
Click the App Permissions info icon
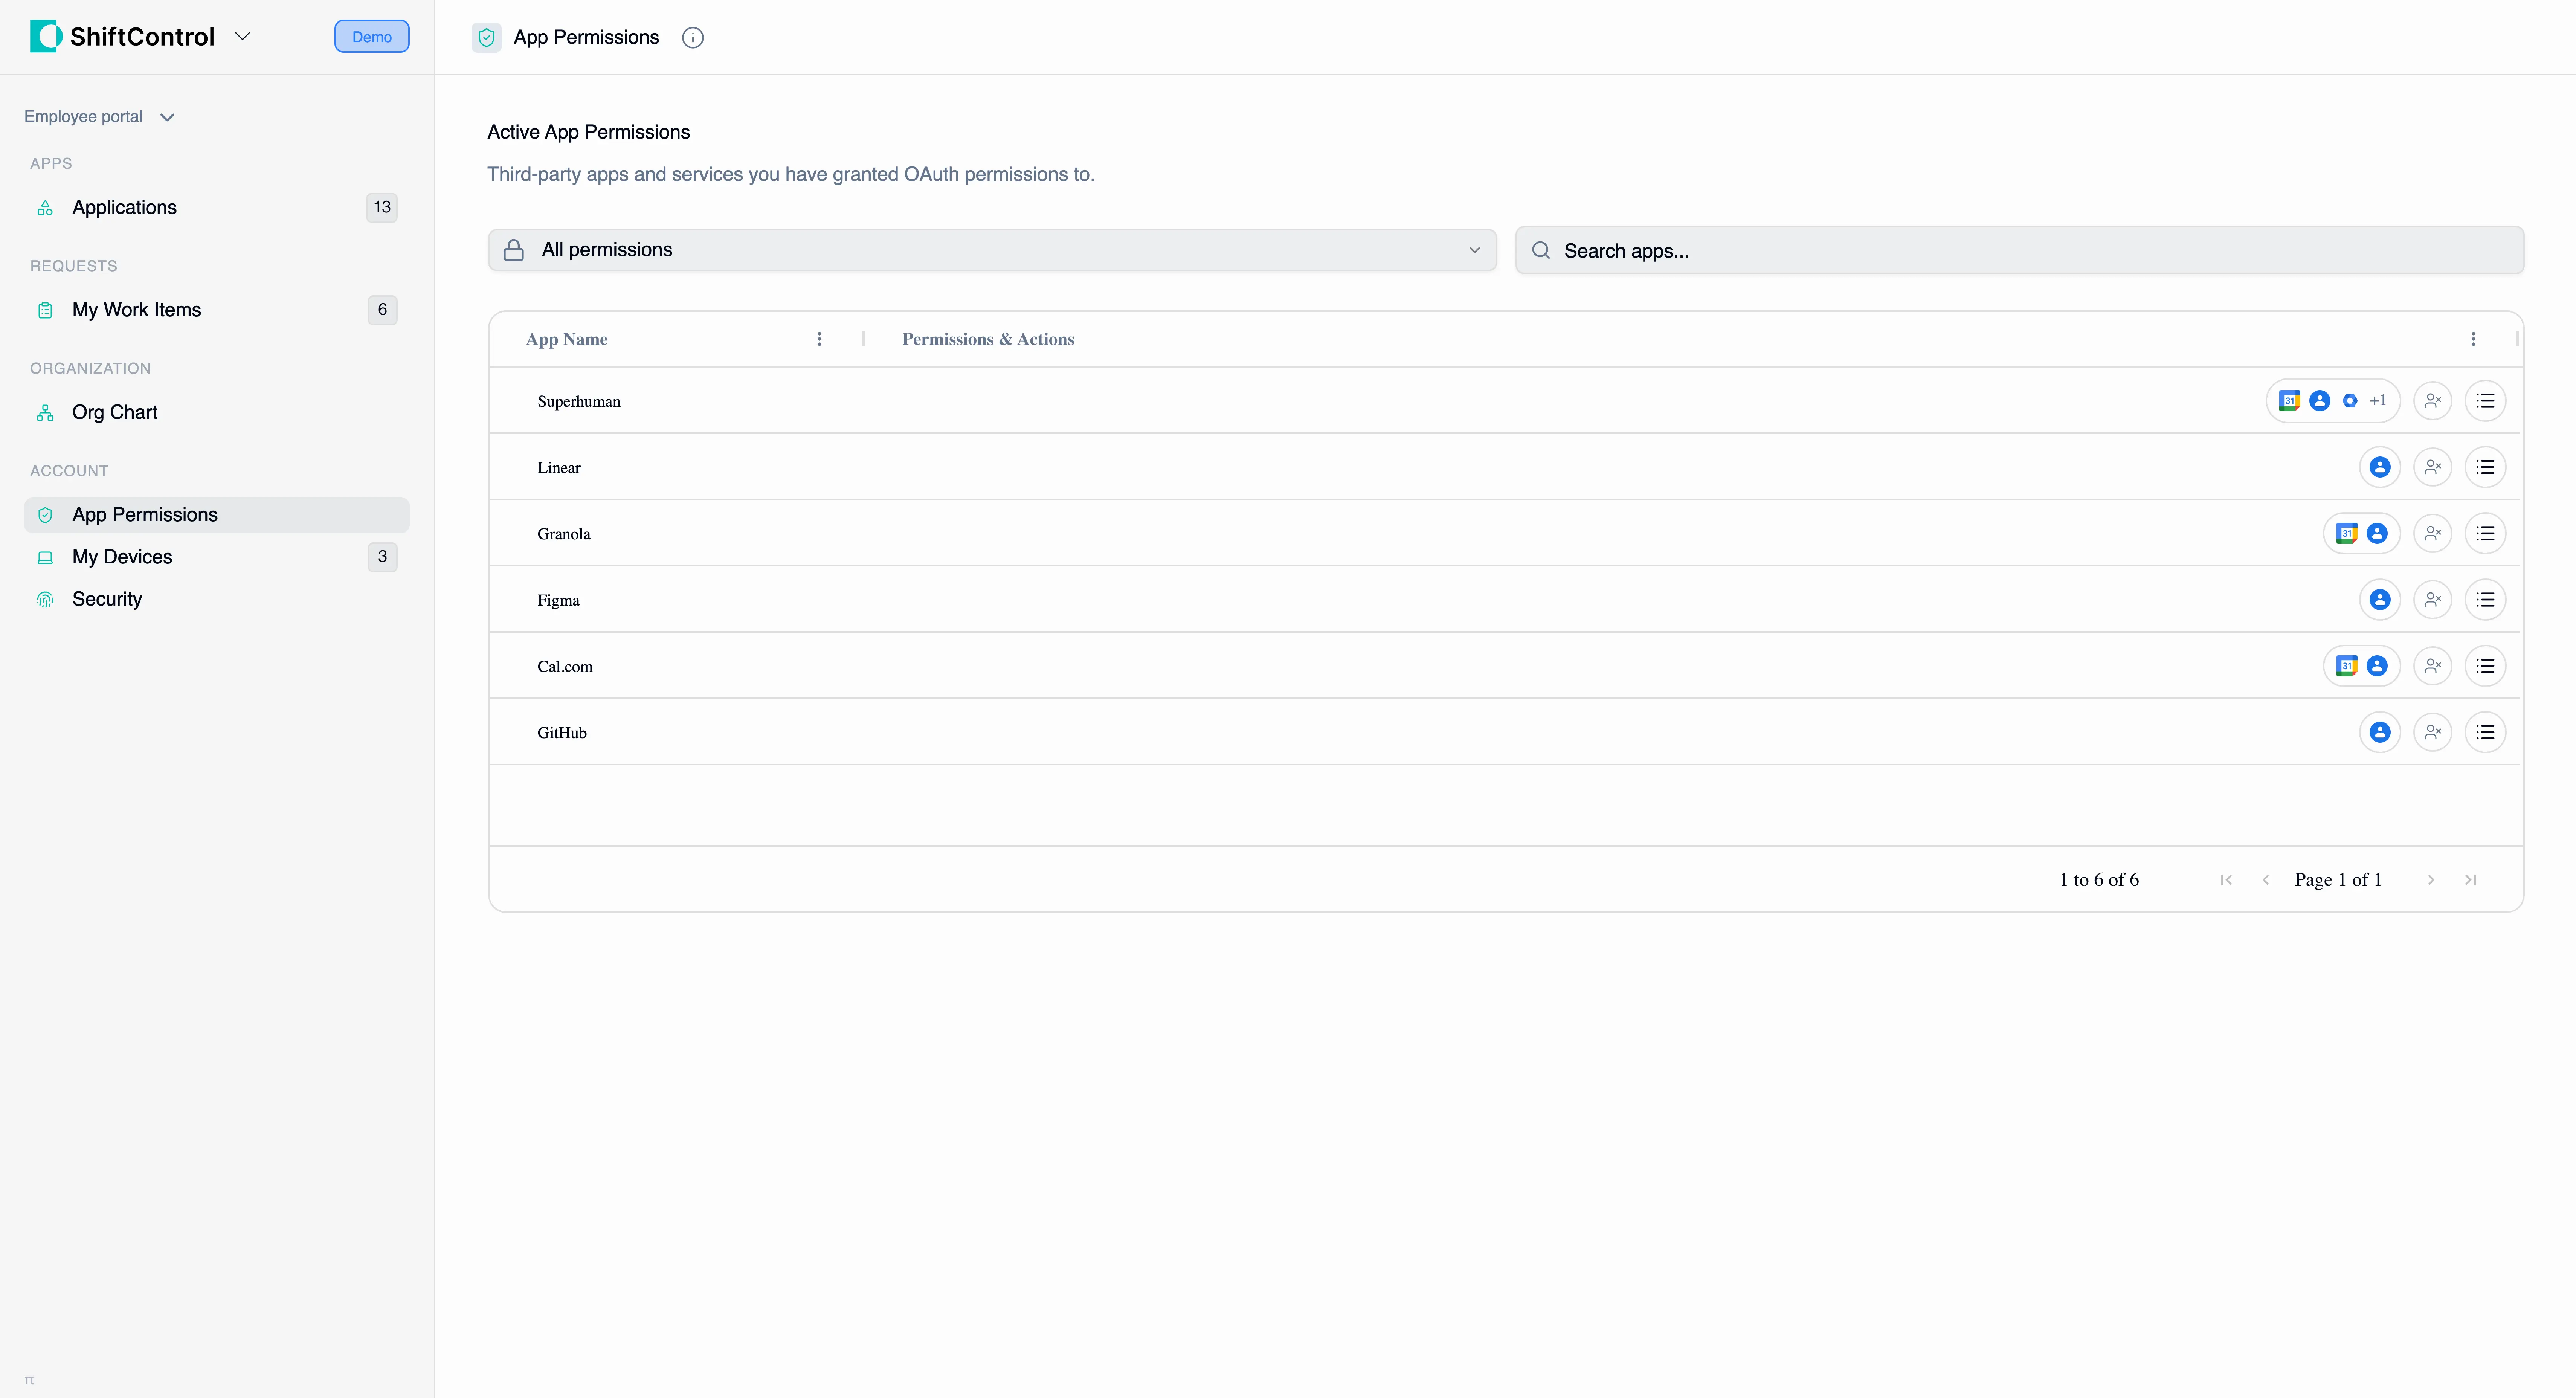click(693, 38)
